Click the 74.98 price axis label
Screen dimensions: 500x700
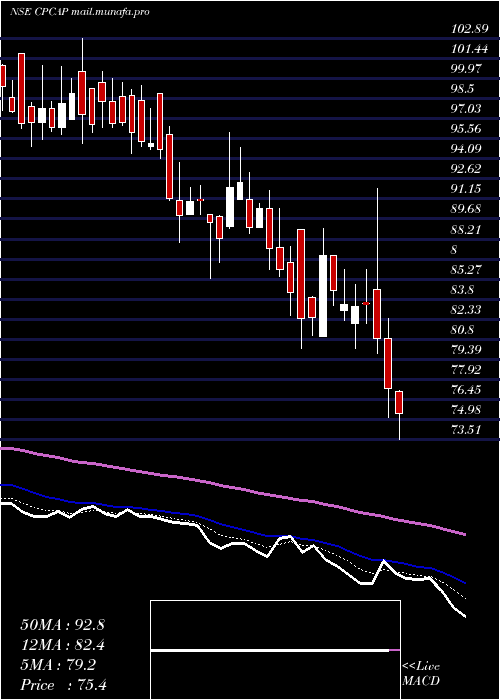tap(466, 410)
